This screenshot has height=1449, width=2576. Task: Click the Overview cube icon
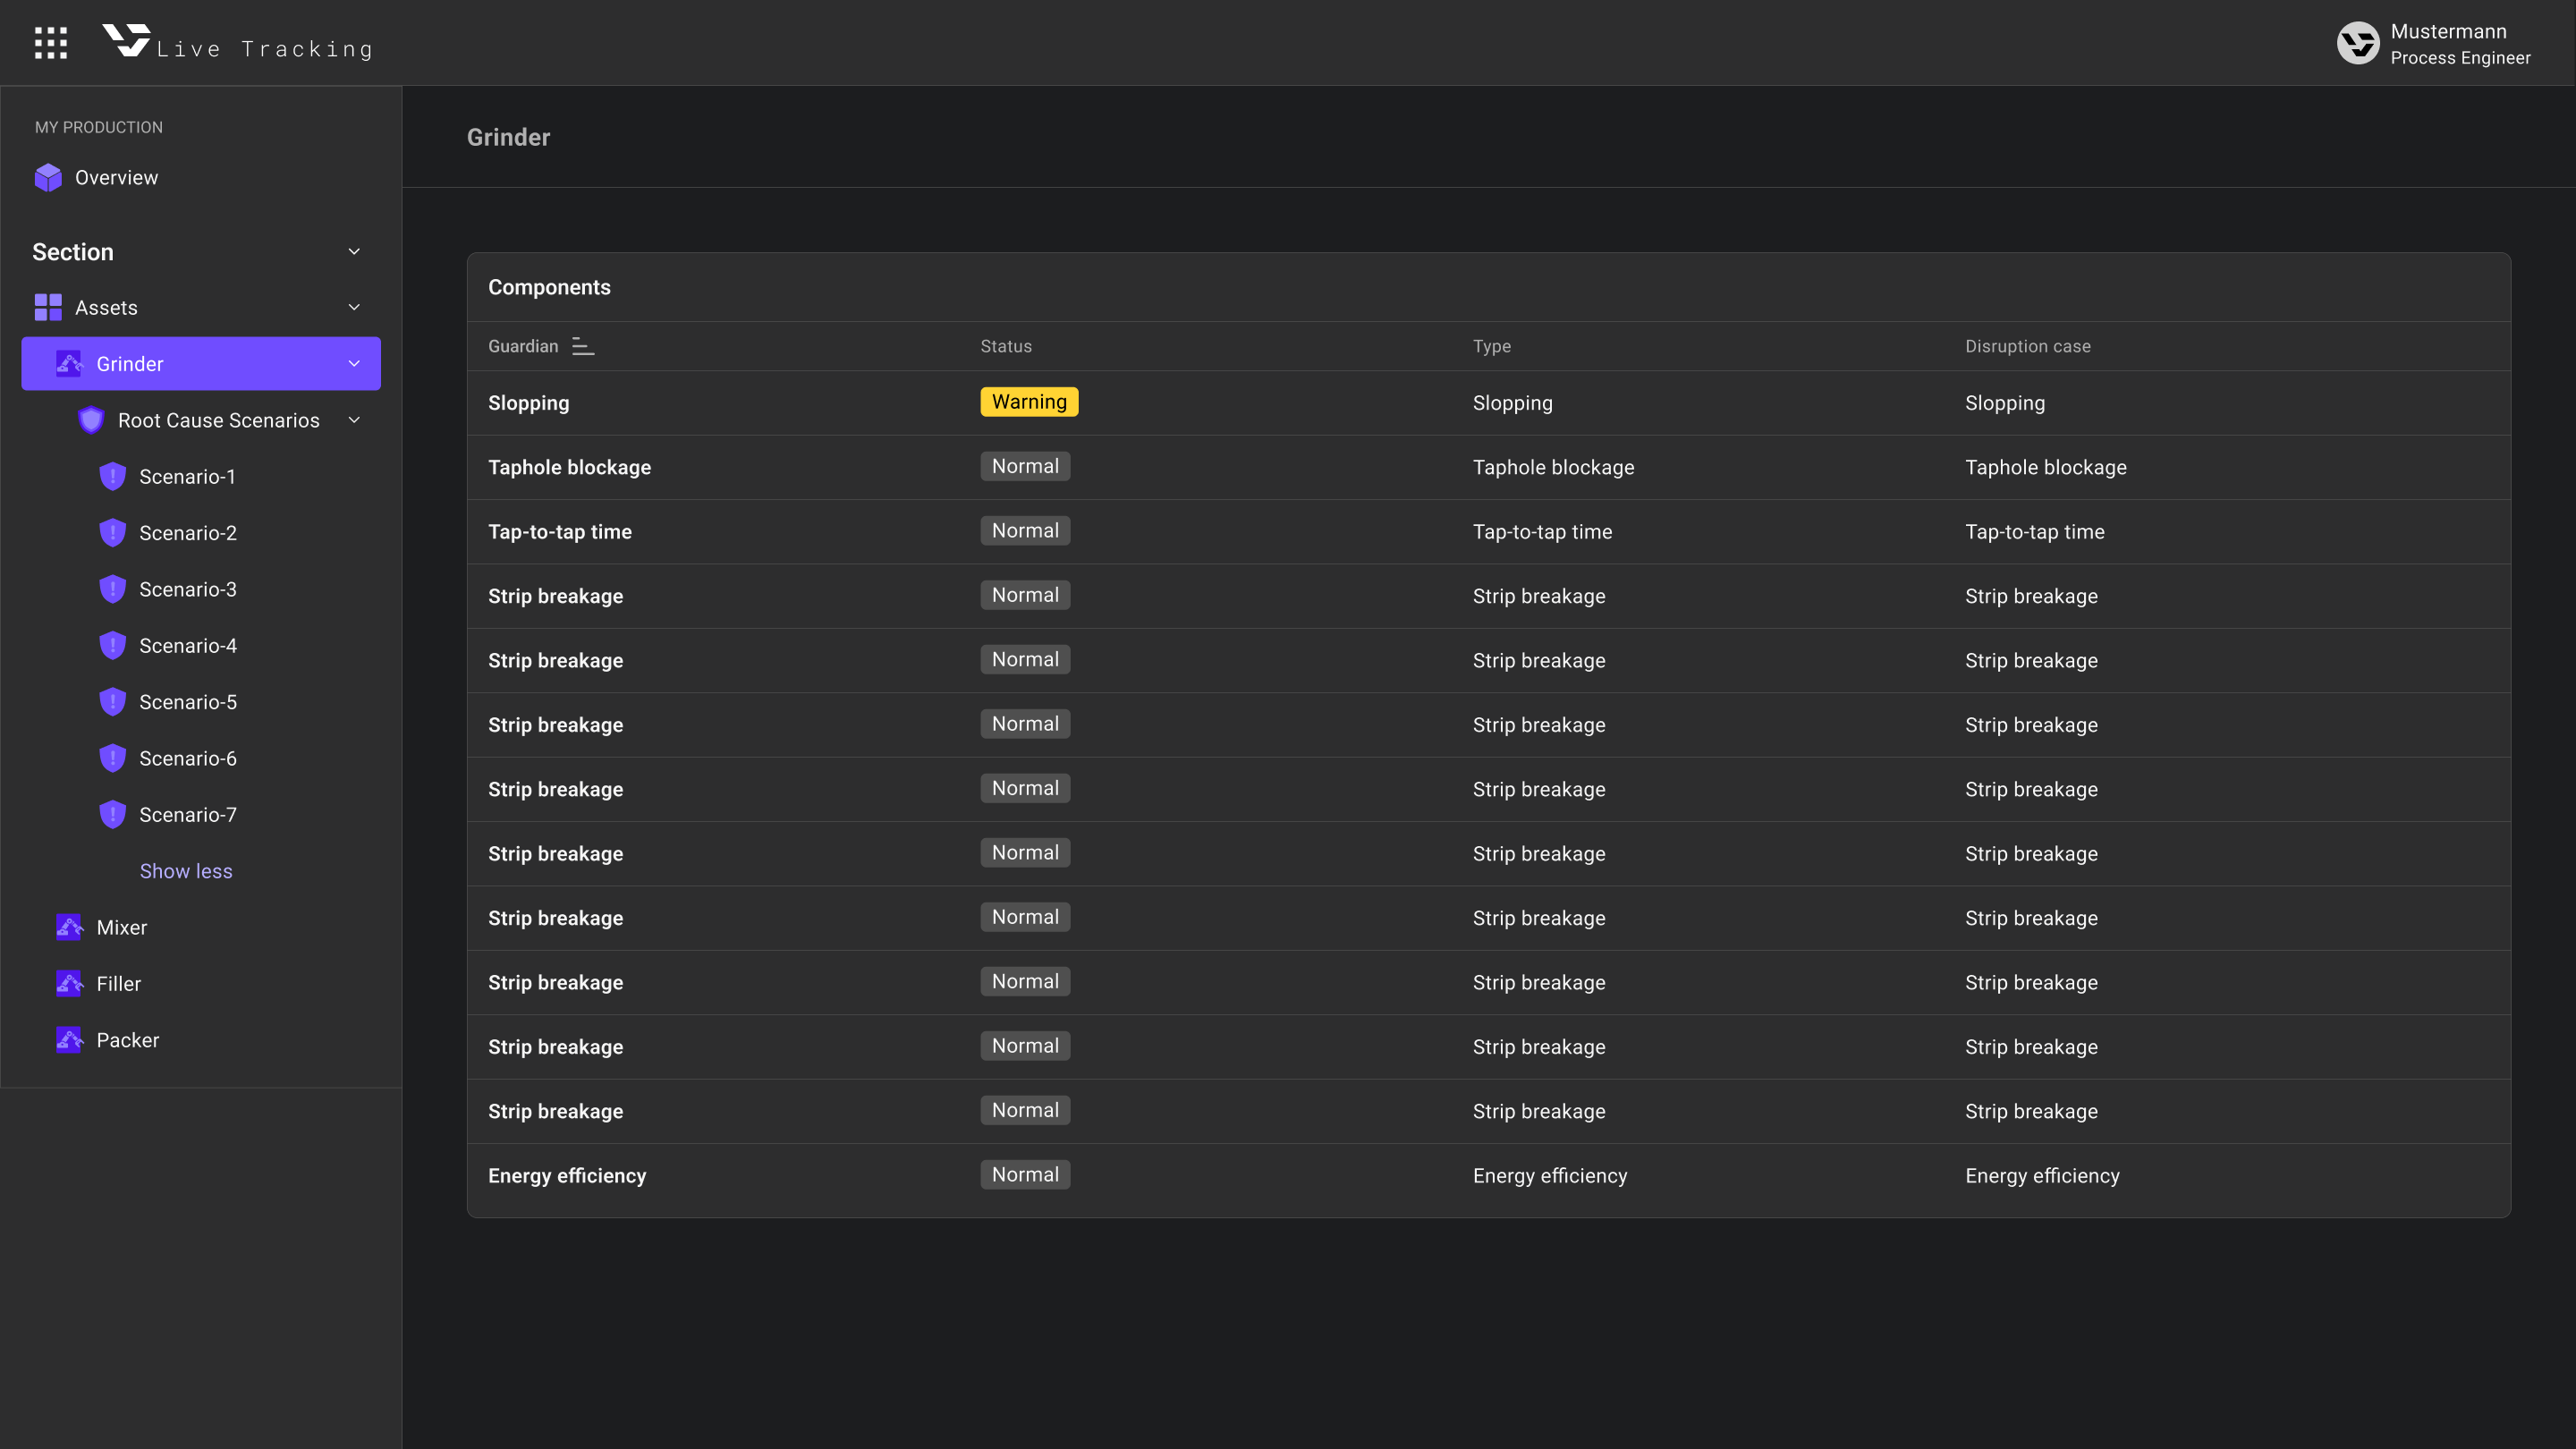[x=48, y=177]
